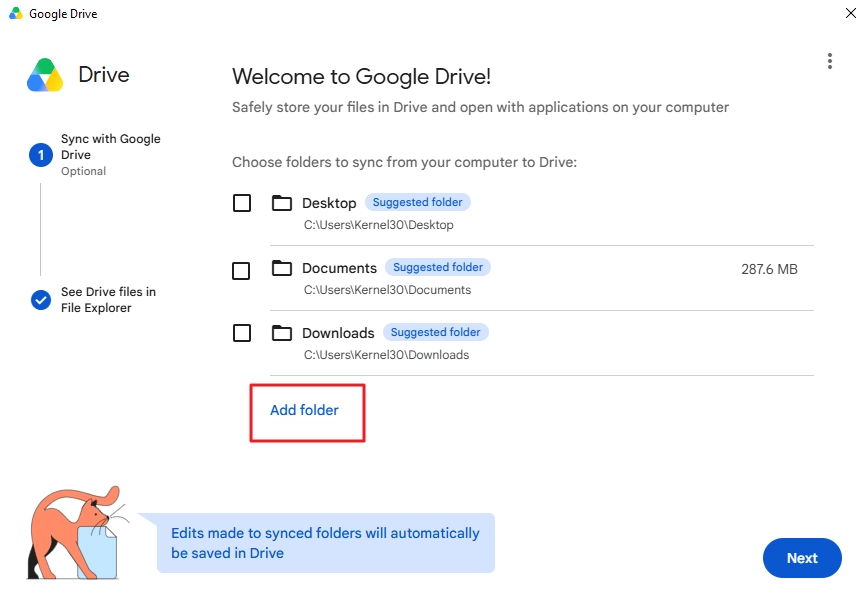
Task: Click the Google Drive logo in title bar
Action: (x=16, y=13)
